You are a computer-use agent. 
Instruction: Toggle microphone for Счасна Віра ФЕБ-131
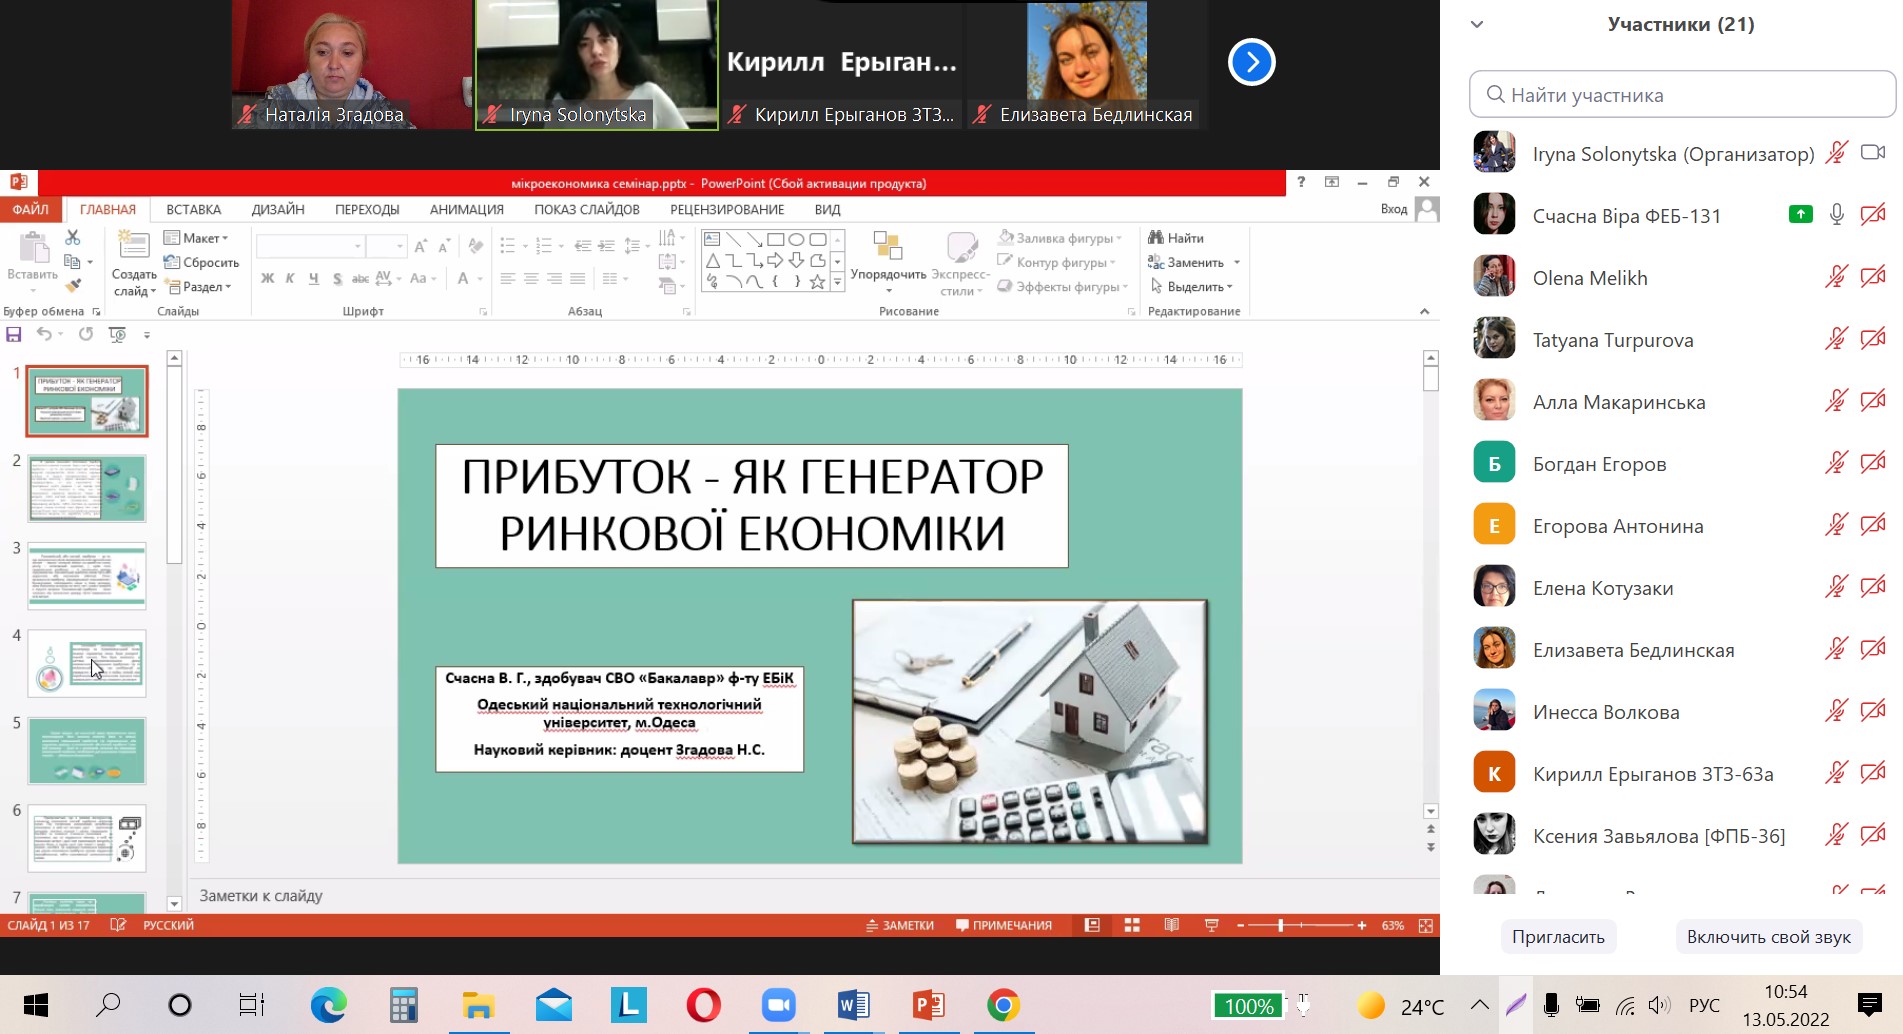pos(1836,215)
